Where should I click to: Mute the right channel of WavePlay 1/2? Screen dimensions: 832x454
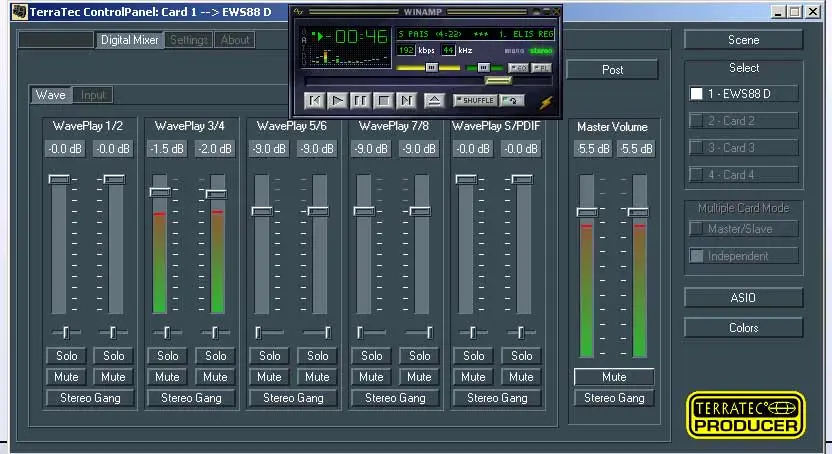click(x=113, y=377)
